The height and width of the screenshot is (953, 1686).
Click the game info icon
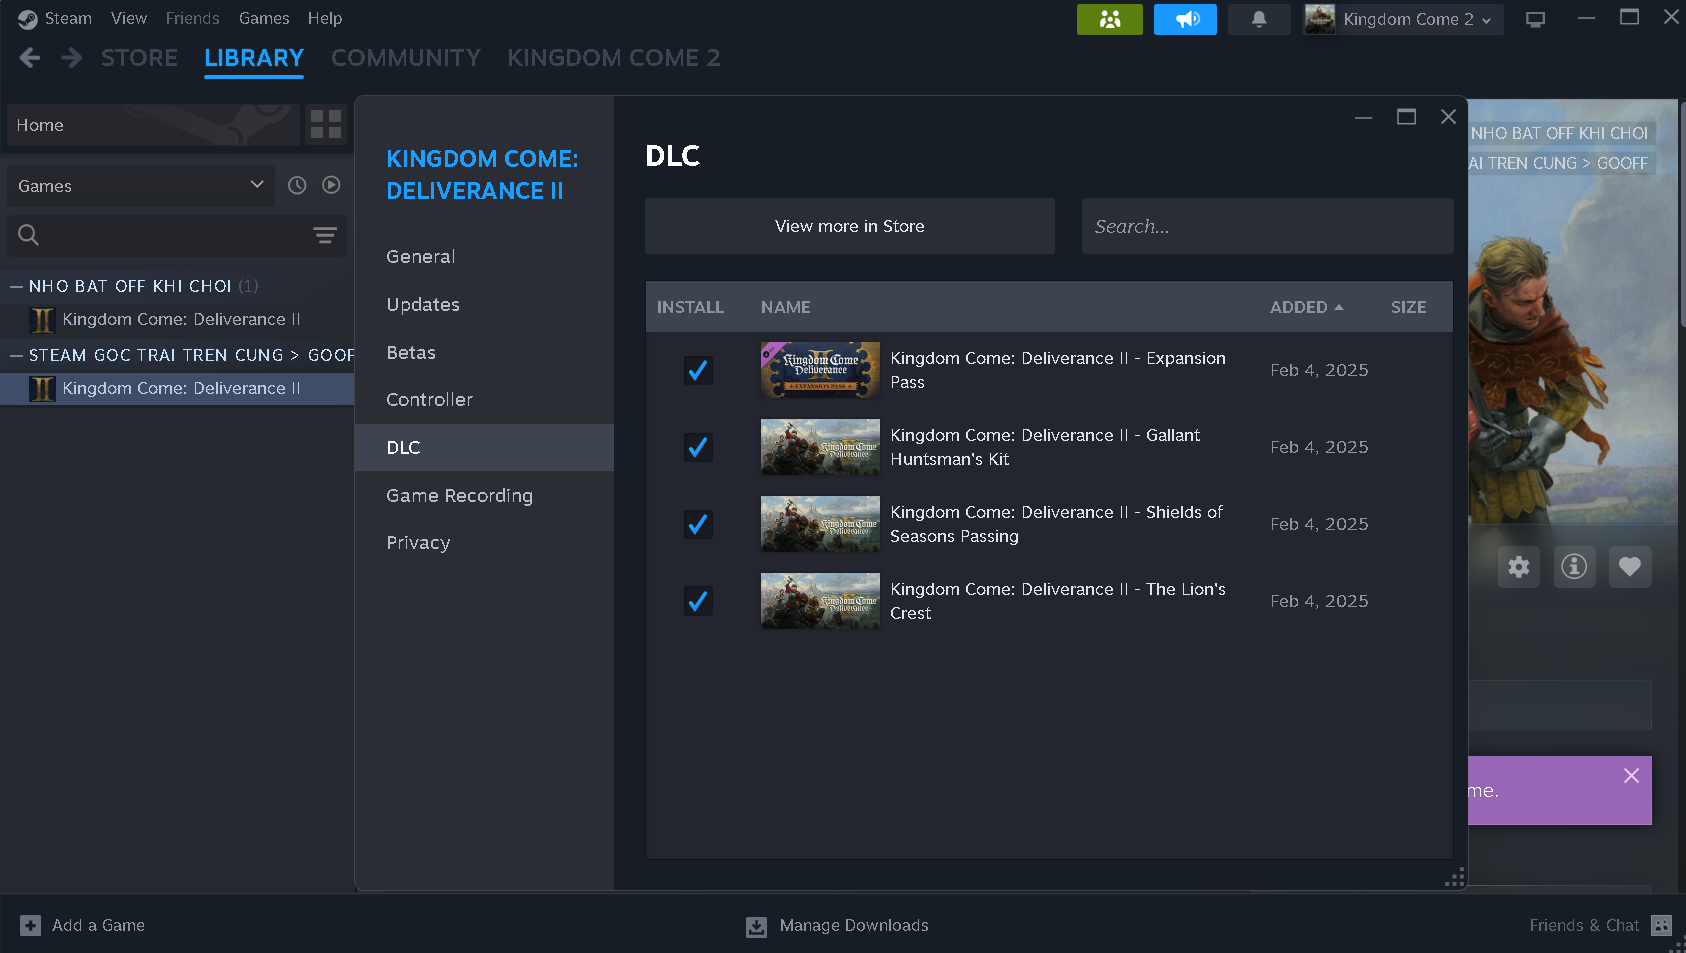tap(1574, 567)
